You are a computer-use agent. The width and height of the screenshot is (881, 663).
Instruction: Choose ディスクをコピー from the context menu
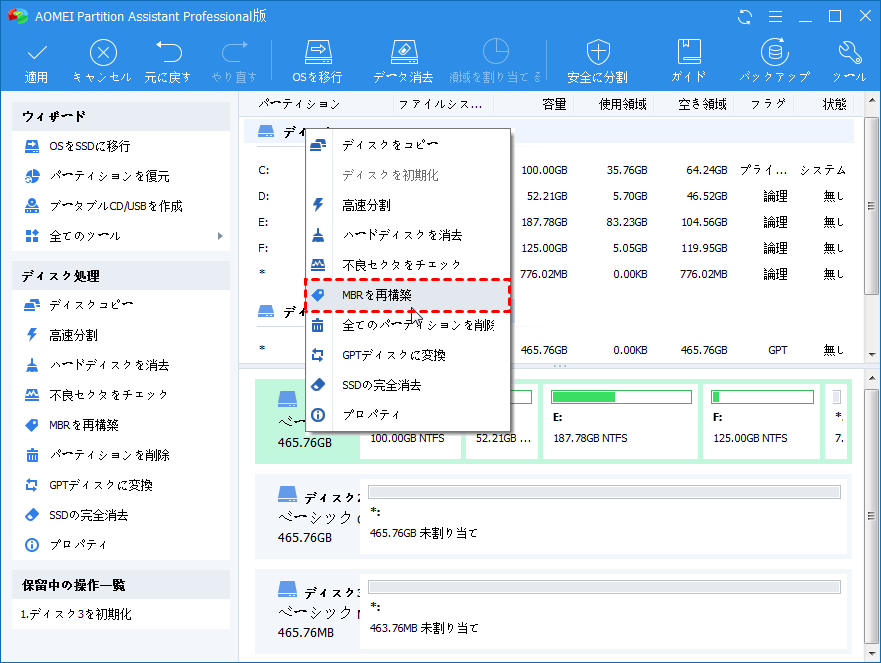408,145
